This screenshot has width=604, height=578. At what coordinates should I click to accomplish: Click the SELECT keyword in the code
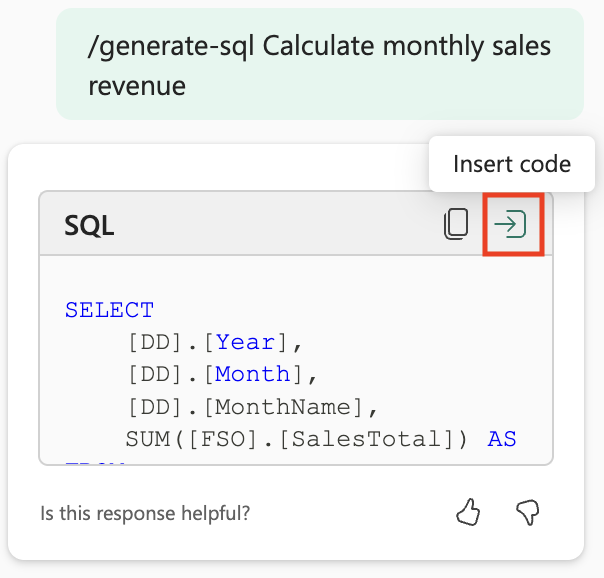tap(109, 310)
